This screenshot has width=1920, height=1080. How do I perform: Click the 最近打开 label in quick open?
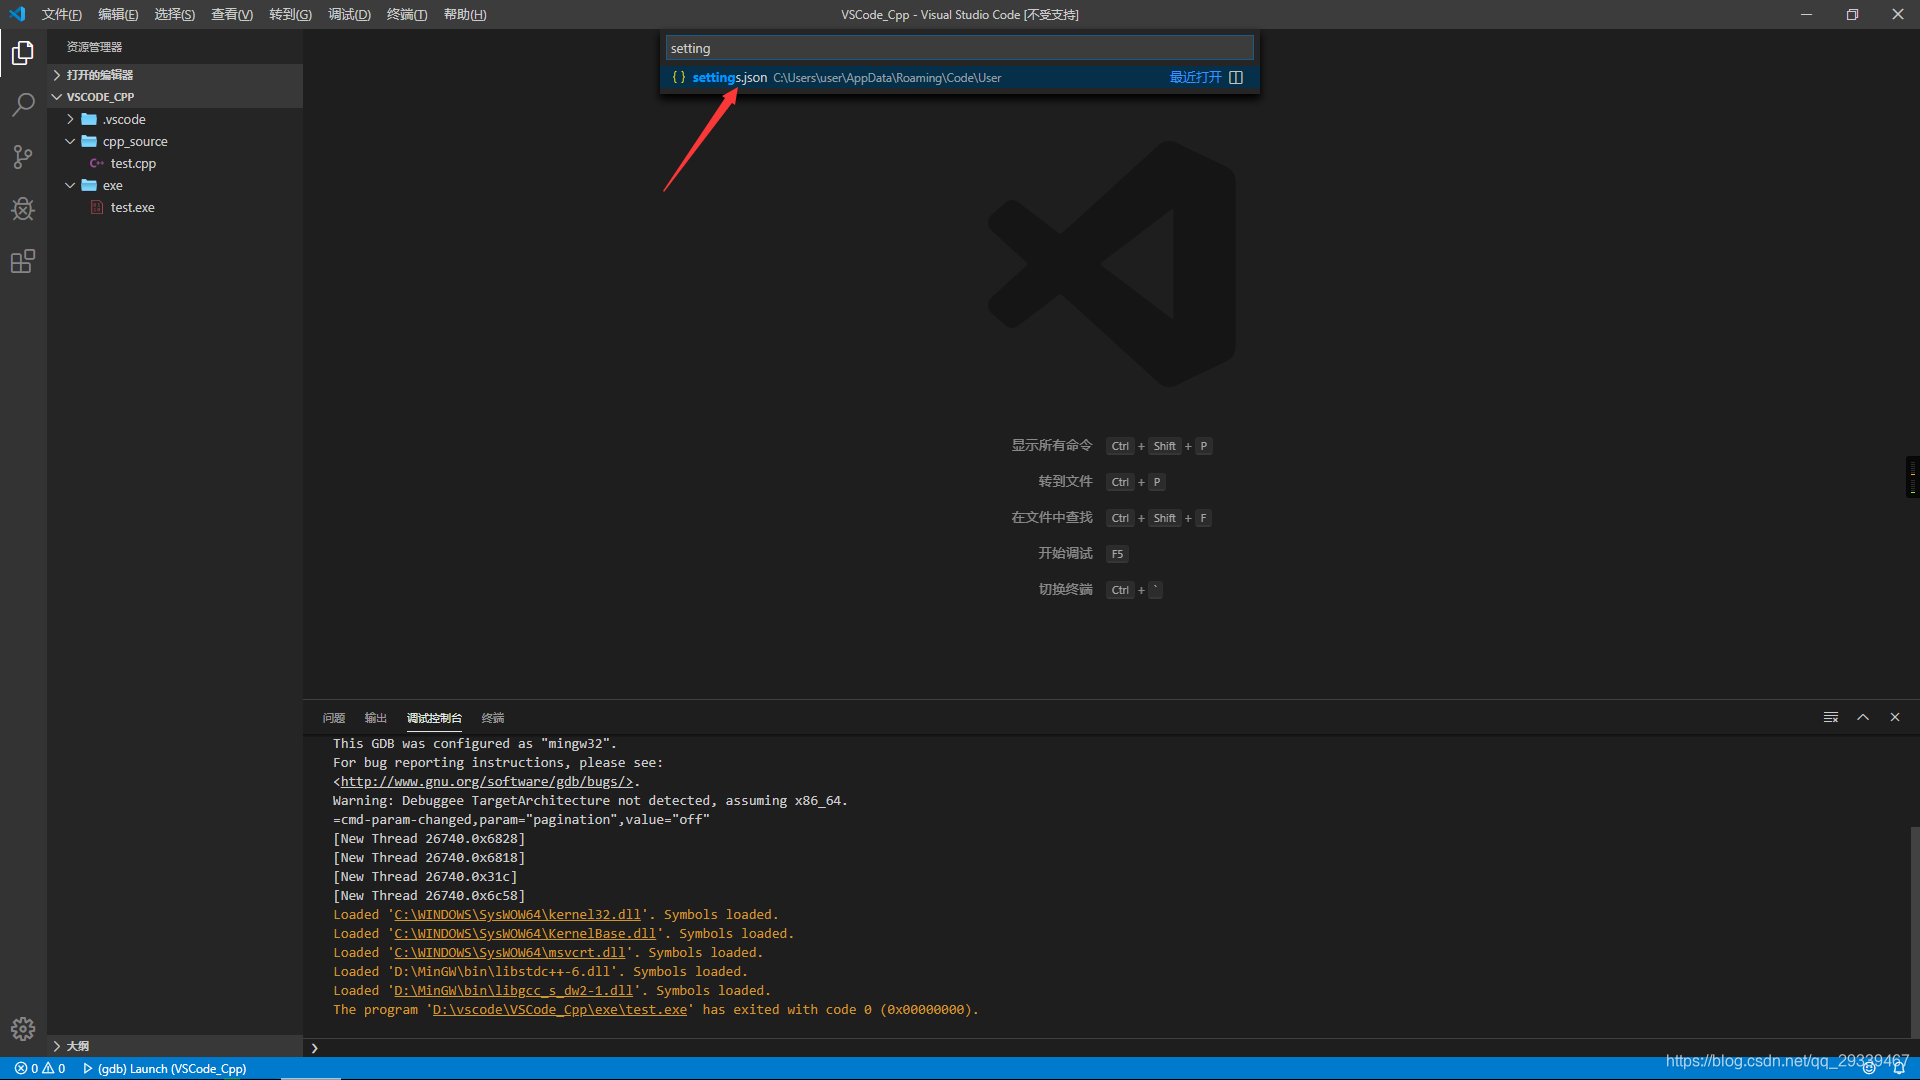coord(1196,78)
